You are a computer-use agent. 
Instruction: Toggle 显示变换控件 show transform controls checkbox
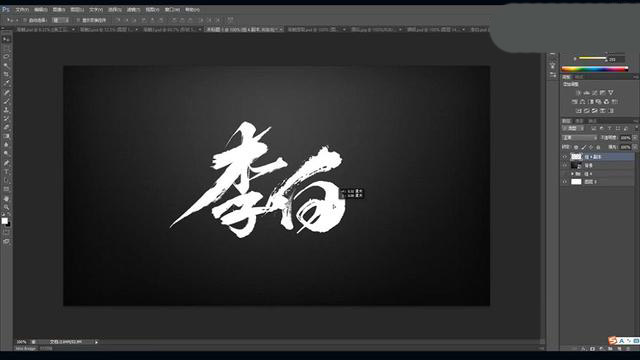tap(78, 20)
